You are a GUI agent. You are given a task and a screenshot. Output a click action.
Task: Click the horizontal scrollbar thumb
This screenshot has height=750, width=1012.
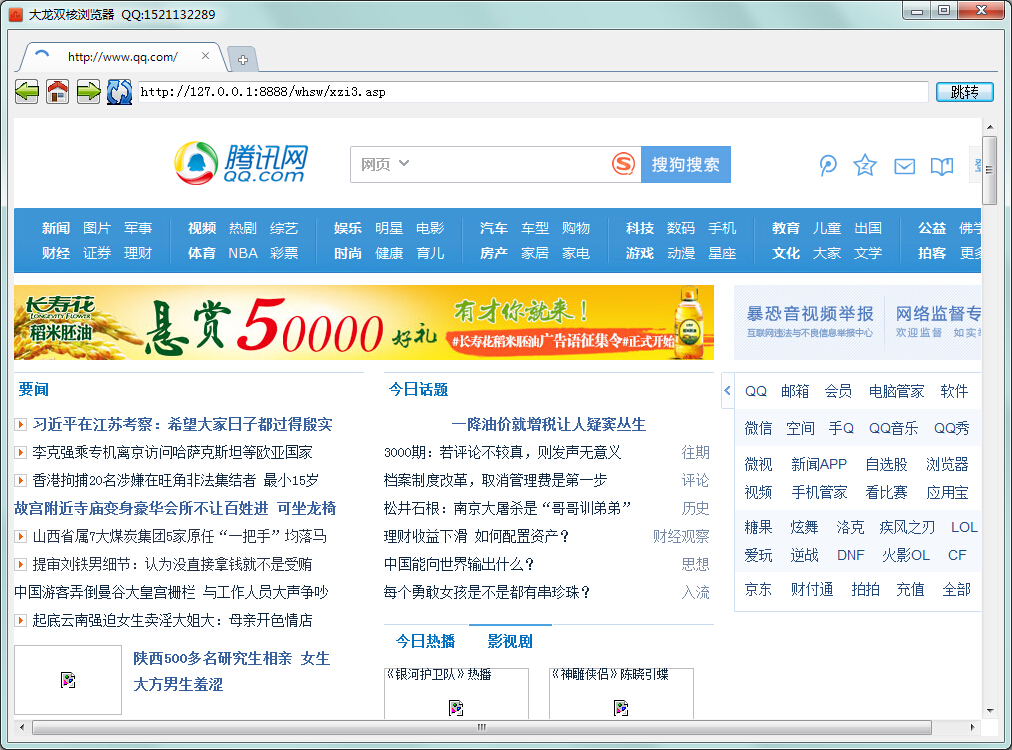pyautogui.click(x=481, y=727)
